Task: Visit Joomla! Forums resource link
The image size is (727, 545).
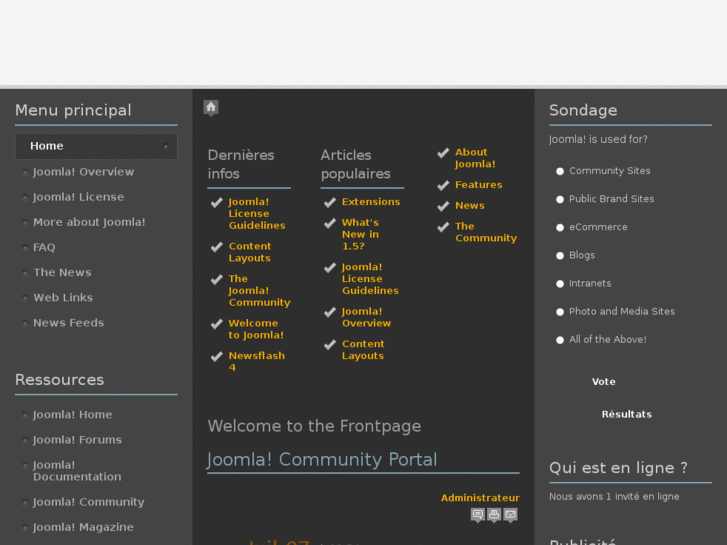Action: [77, 440]
